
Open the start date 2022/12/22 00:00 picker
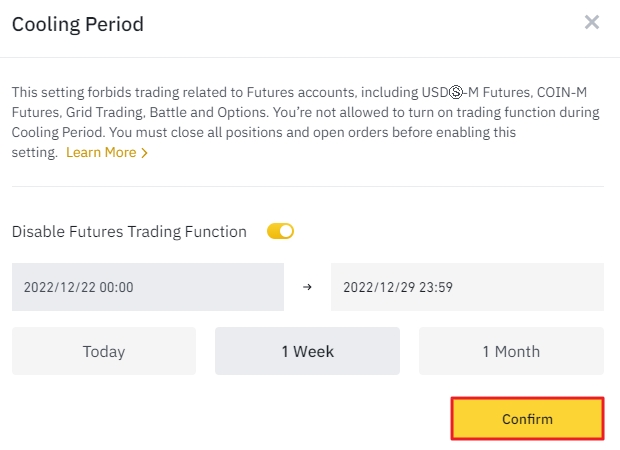[x=148, y=287]
